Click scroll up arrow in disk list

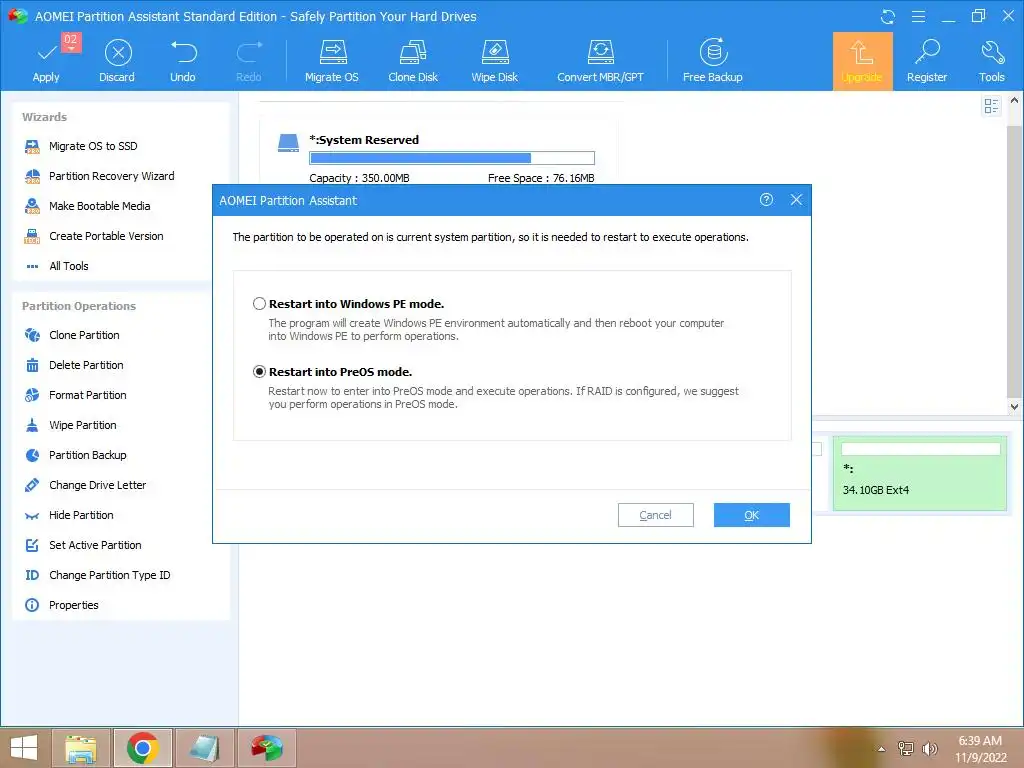coord(1014,101)
